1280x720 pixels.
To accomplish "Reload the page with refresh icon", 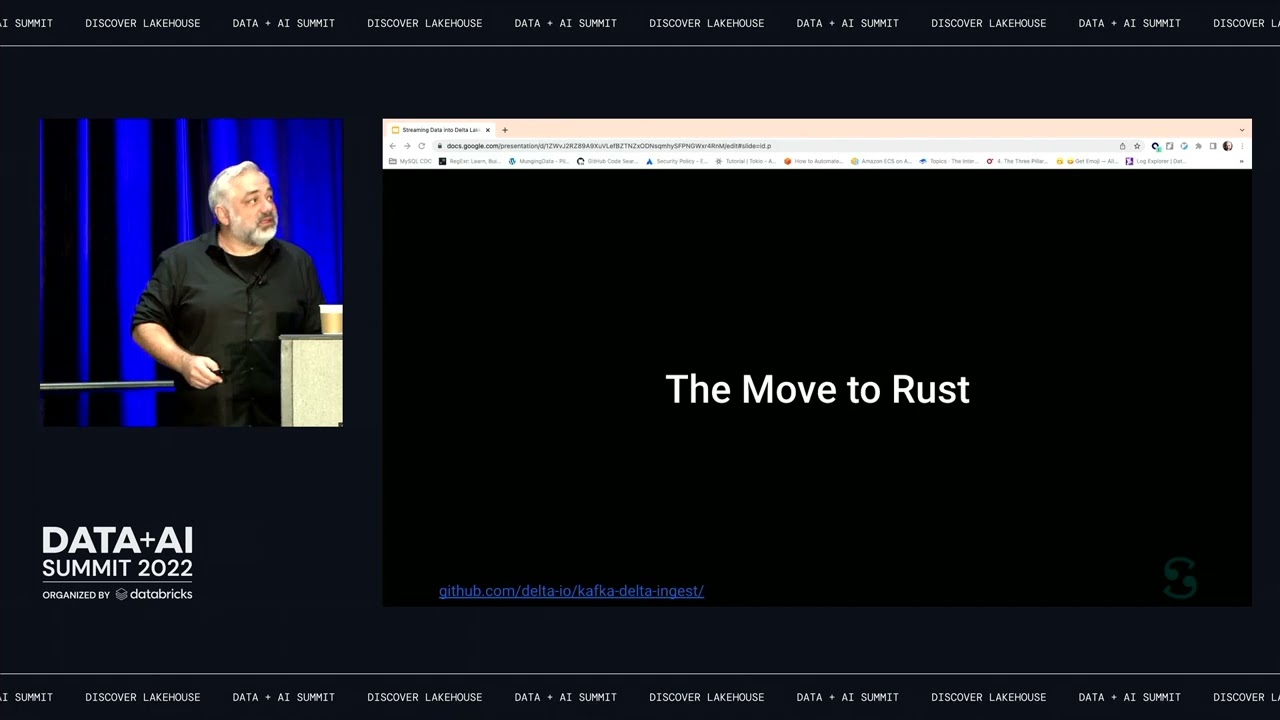I will [421, 146].
